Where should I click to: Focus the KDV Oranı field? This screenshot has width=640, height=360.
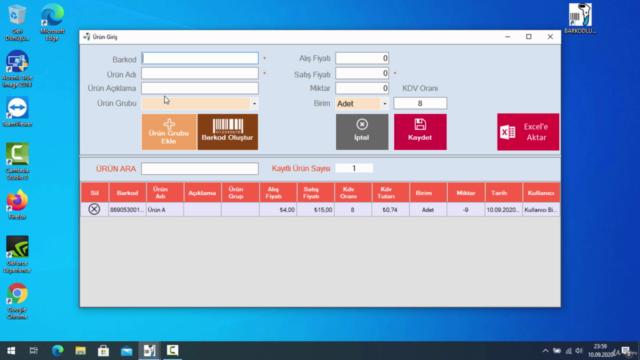(x=420, y=103)
